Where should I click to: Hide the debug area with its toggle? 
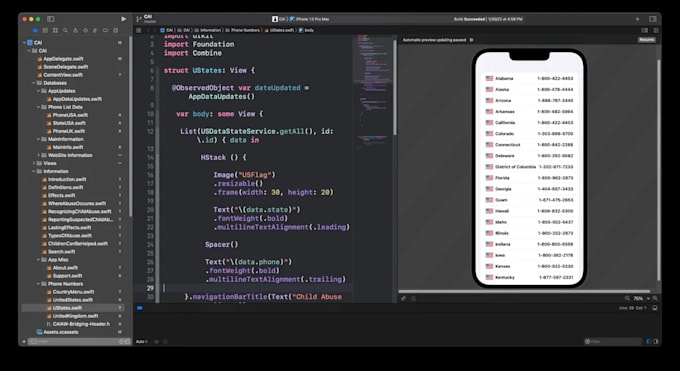(x=655, y=308)
